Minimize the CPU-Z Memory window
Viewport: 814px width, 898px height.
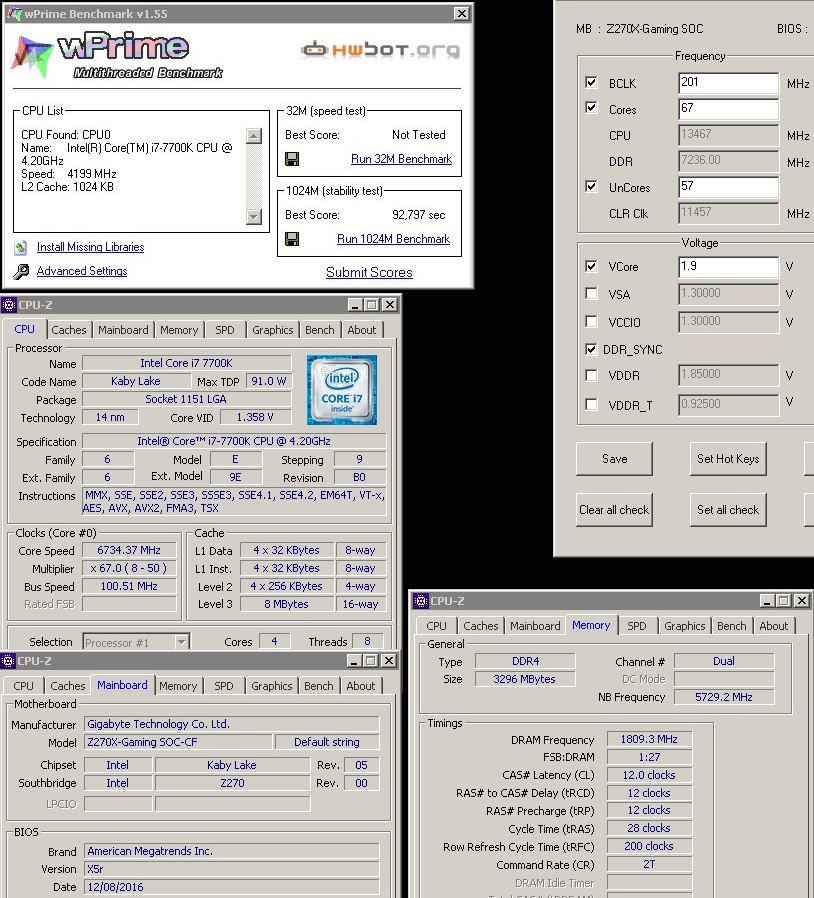[768, 601]
